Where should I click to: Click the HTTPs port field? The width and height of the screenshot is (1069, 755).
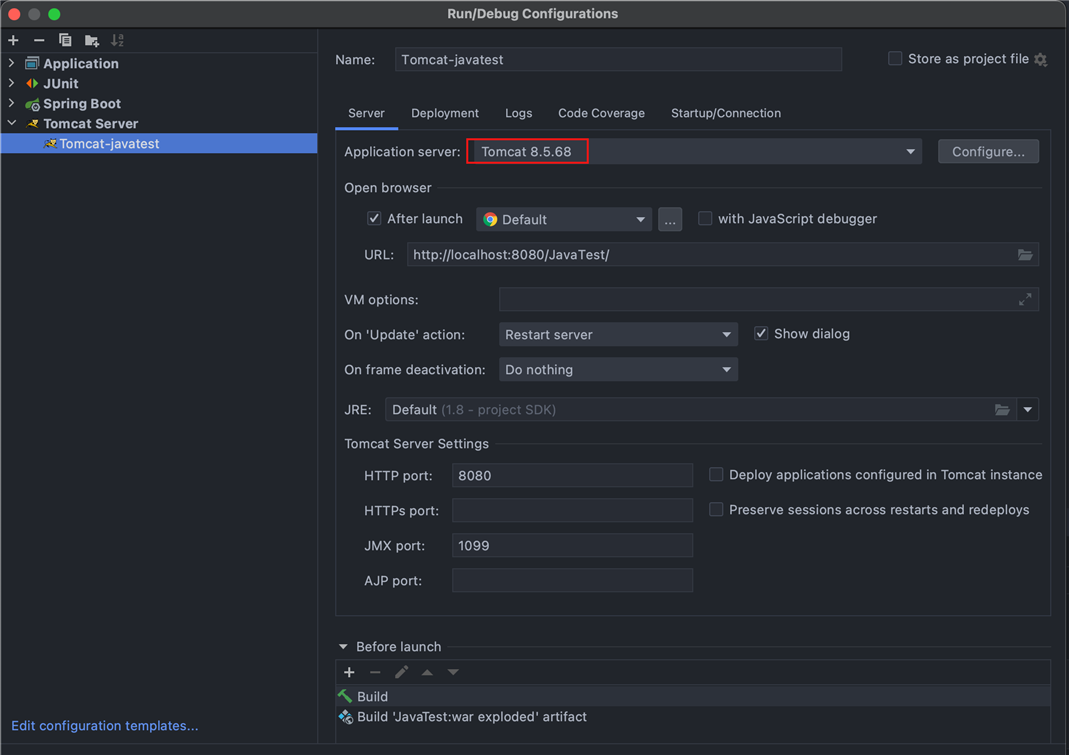coord(572,510)
